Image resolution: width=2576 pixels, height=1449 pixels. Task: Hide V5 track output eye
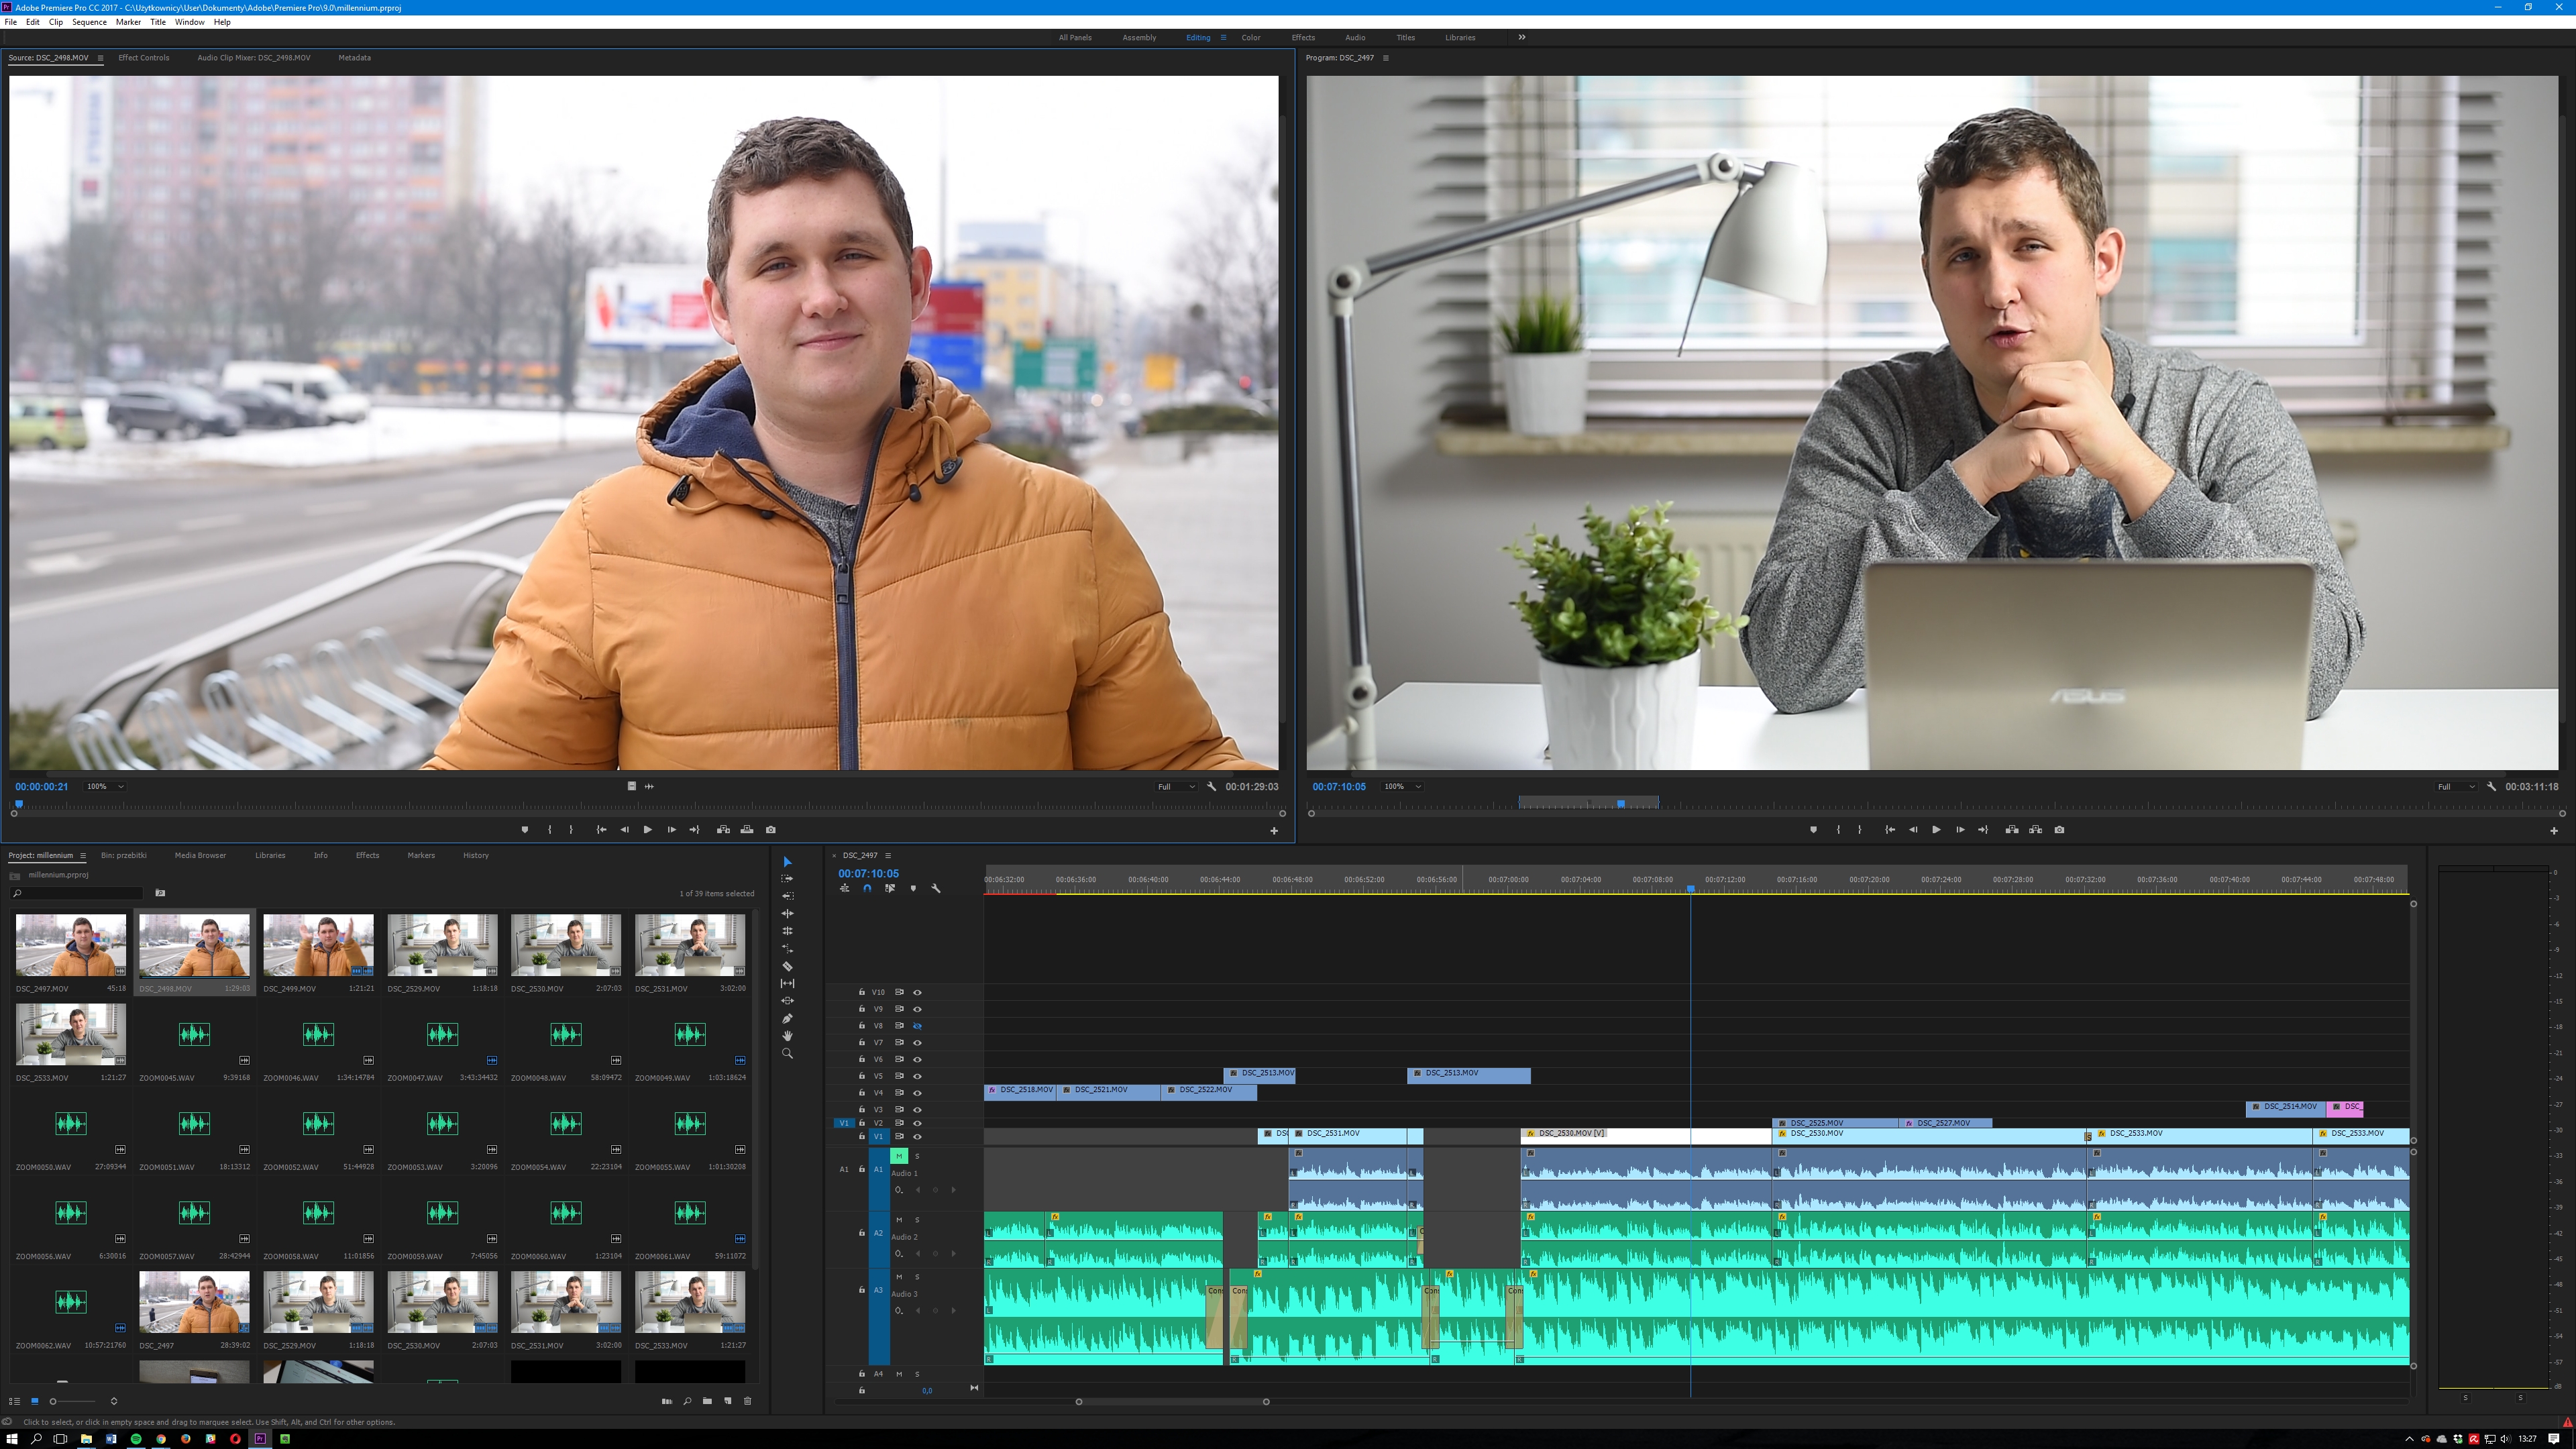click(917, 1076)
